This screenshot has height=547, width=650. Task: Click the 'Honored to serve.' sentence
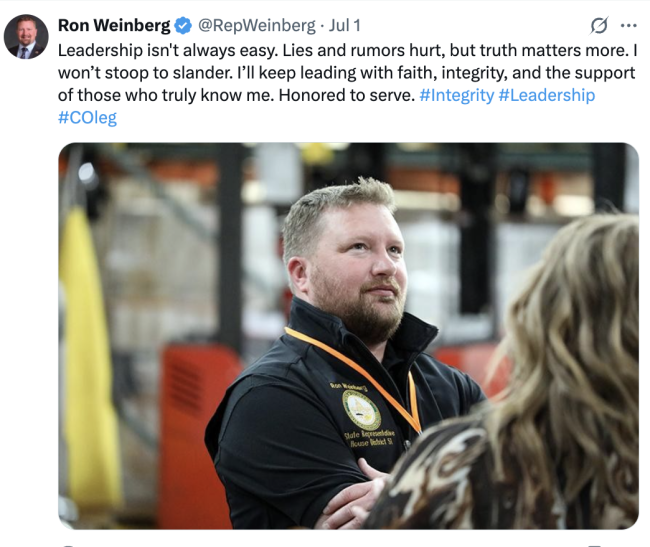coord(347,95)
